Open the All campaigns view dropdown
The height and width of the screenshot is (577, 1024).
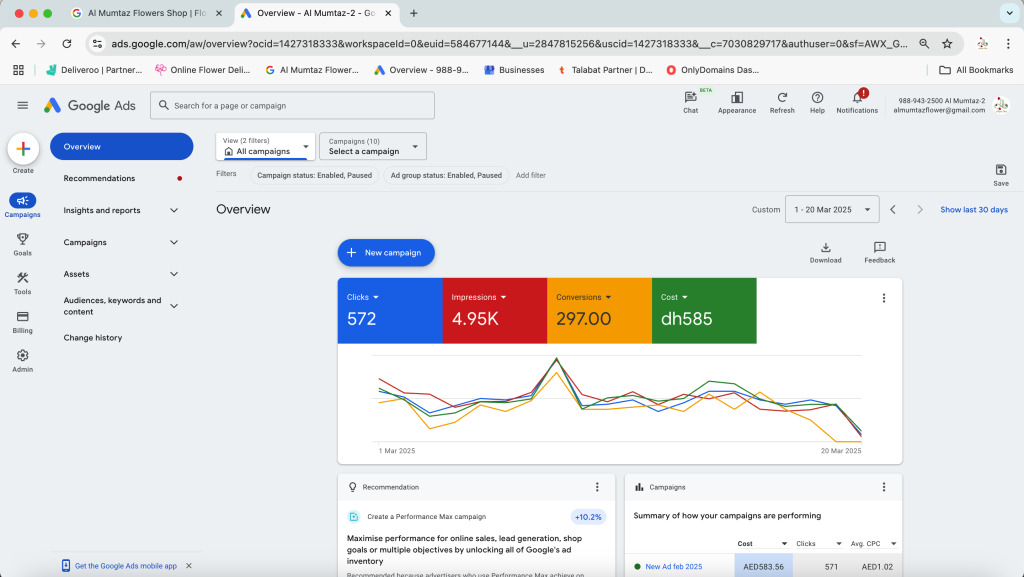(265, 146)
